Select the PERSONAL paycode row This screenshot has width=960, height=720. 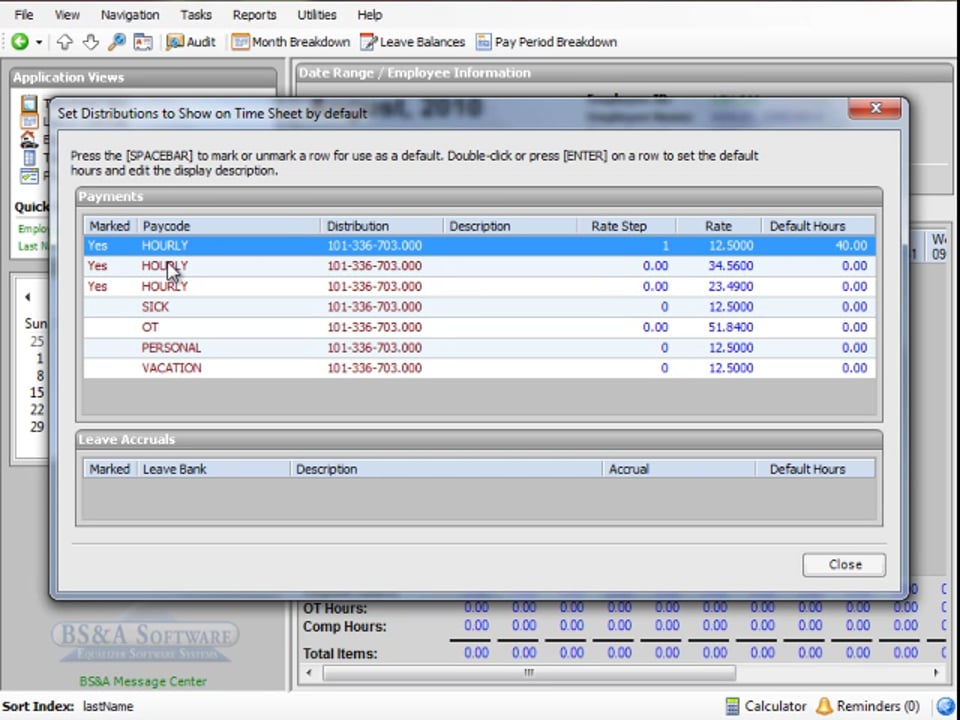[479, 347]
